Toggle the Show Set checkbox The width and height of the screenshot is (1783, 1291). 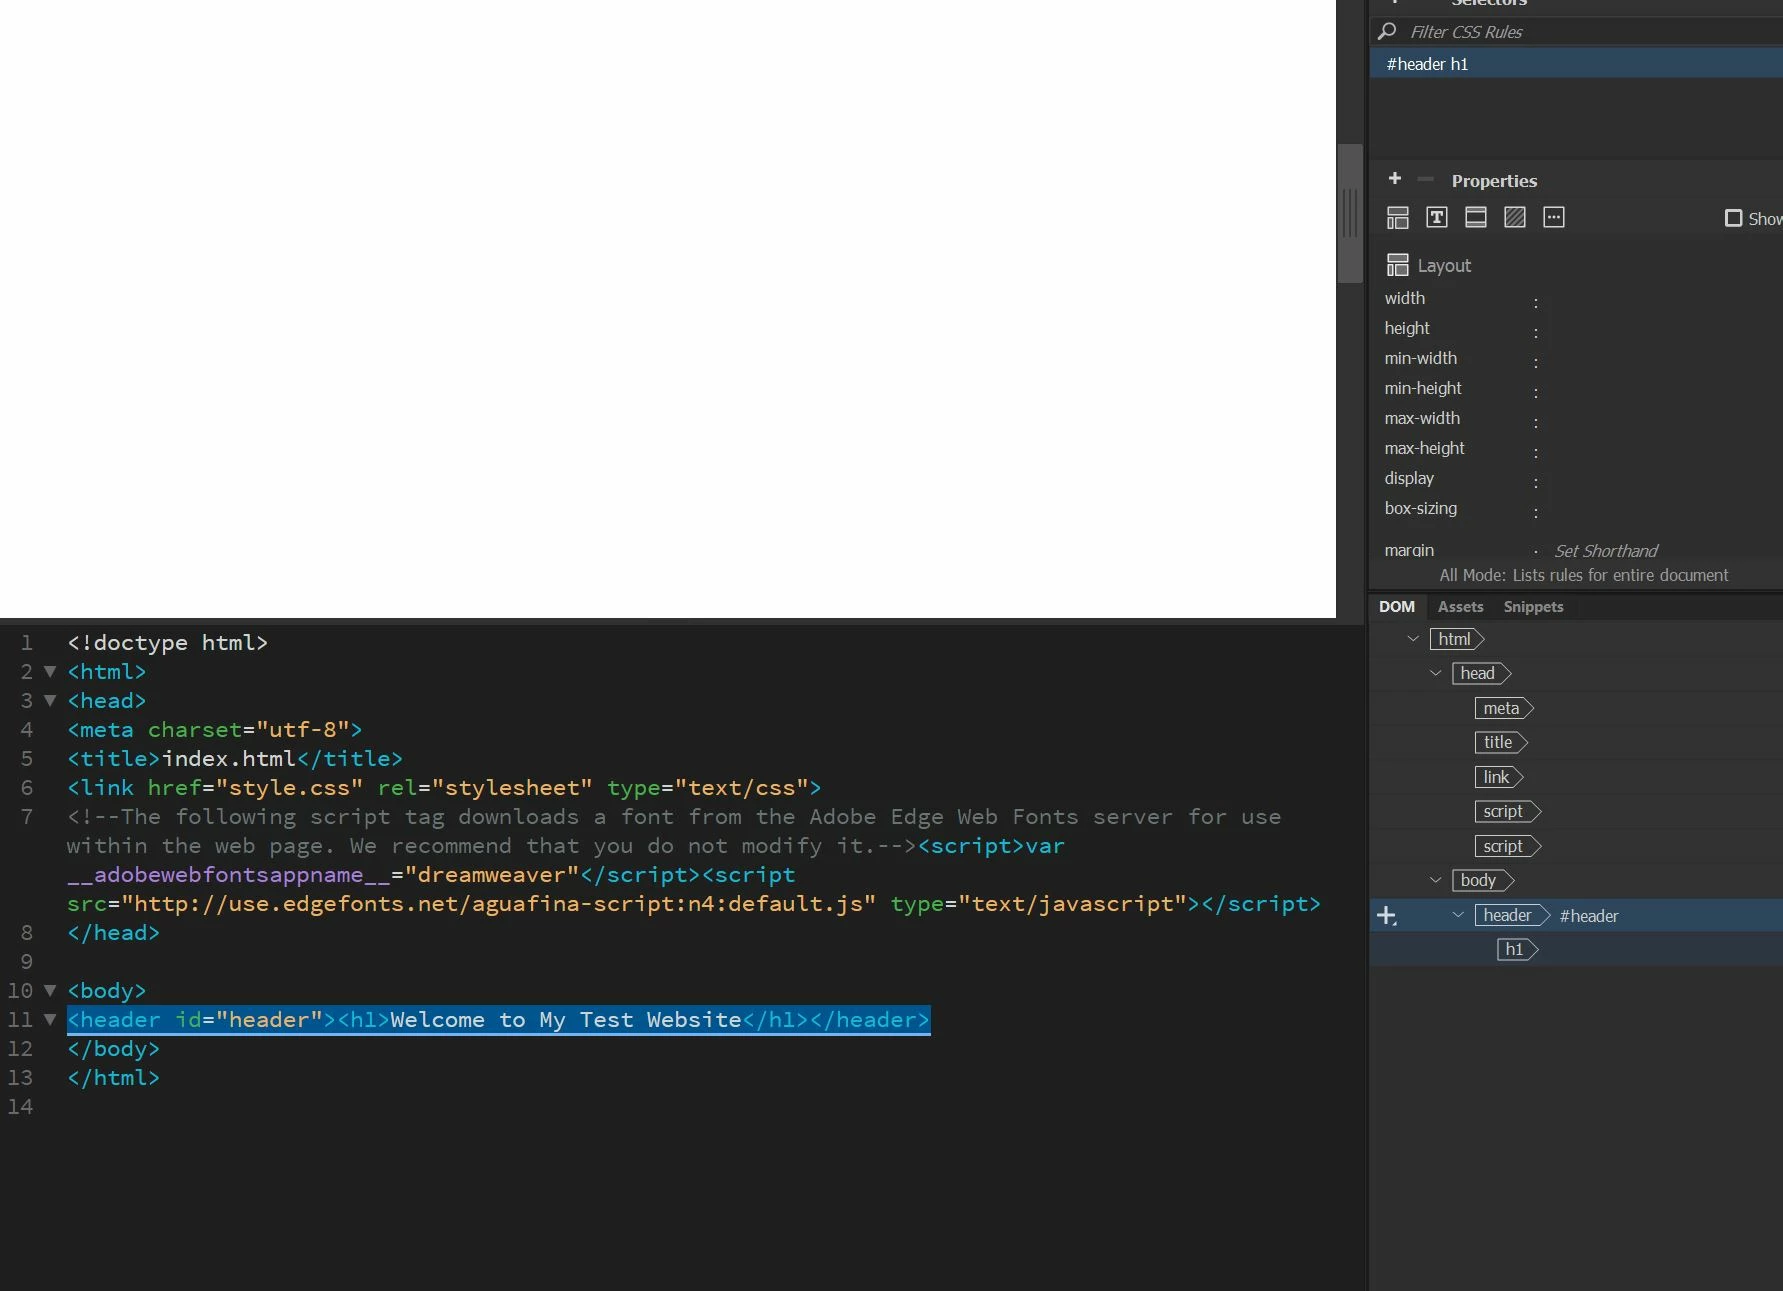click(1733, 218)
